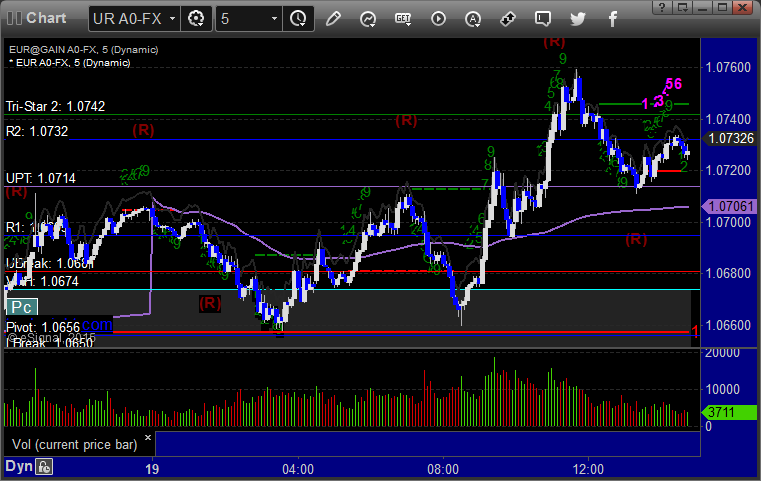Expand the UR A0-FX symbol dropdown
Image resolution: width=761 pixels, height=481 pixels.
point(173,19)
